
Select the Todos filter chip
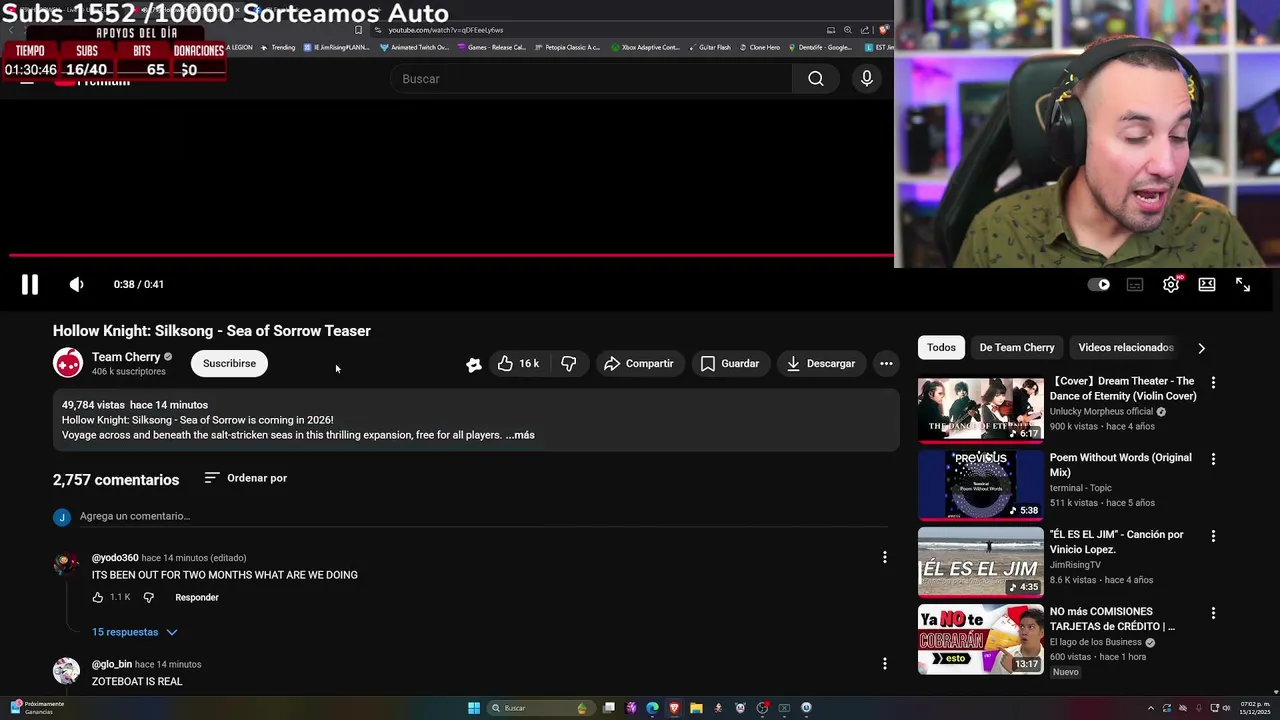tap(941, 347)
